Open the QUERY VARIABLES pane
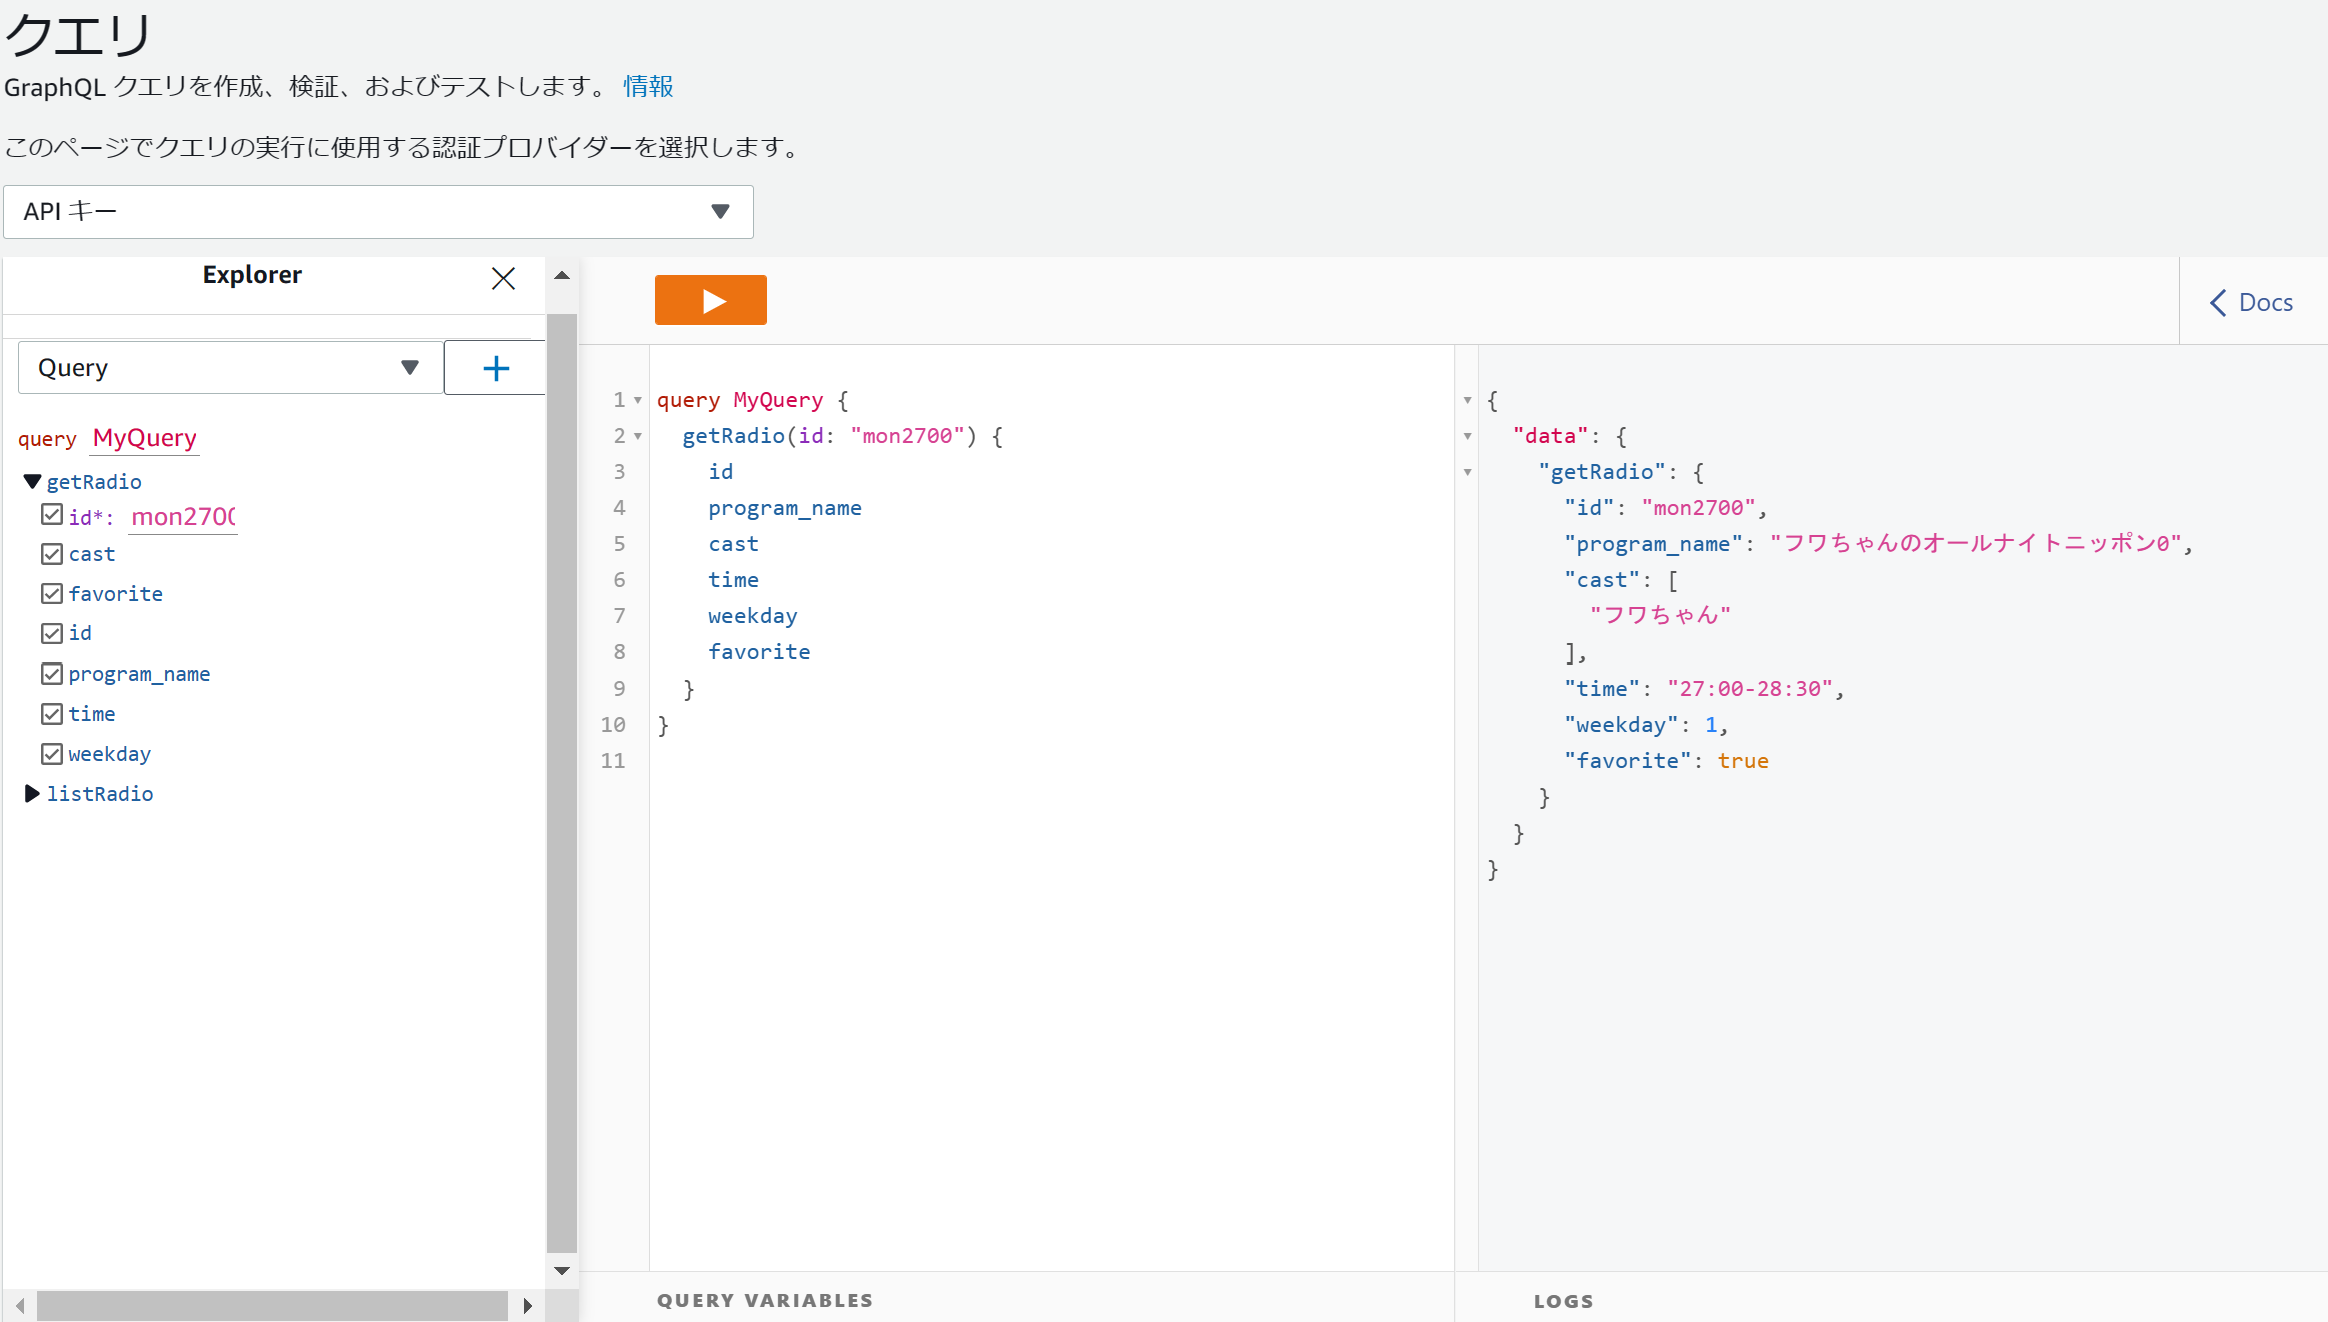2328x1322 pixels. tap(765, 1300)
